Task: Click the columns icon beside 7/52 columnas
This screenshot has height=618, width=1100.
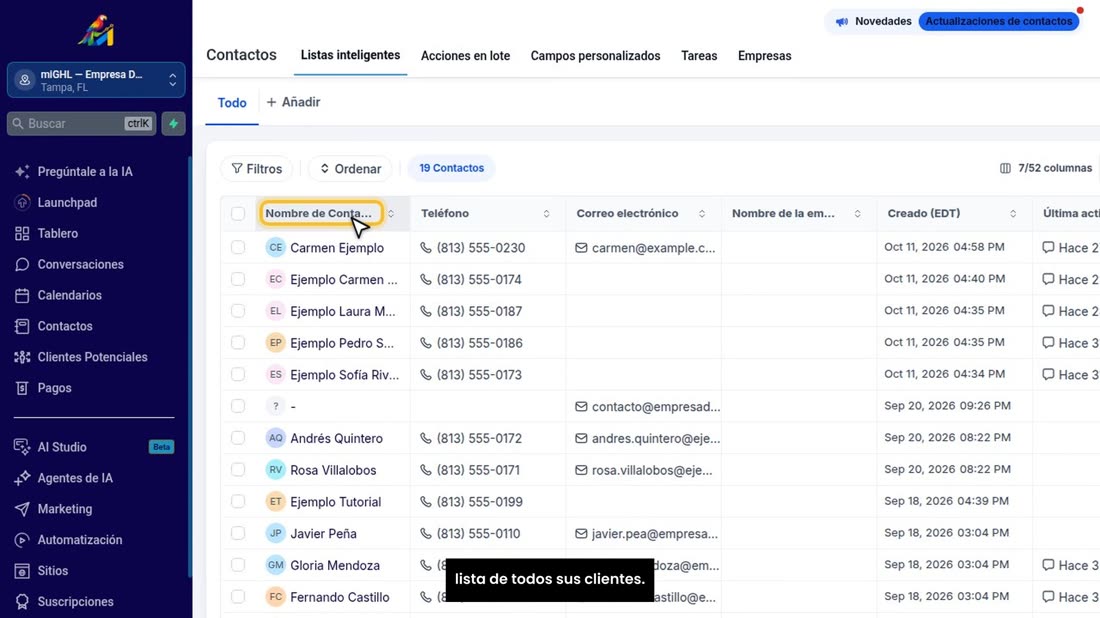Action: pos(1005,168)
